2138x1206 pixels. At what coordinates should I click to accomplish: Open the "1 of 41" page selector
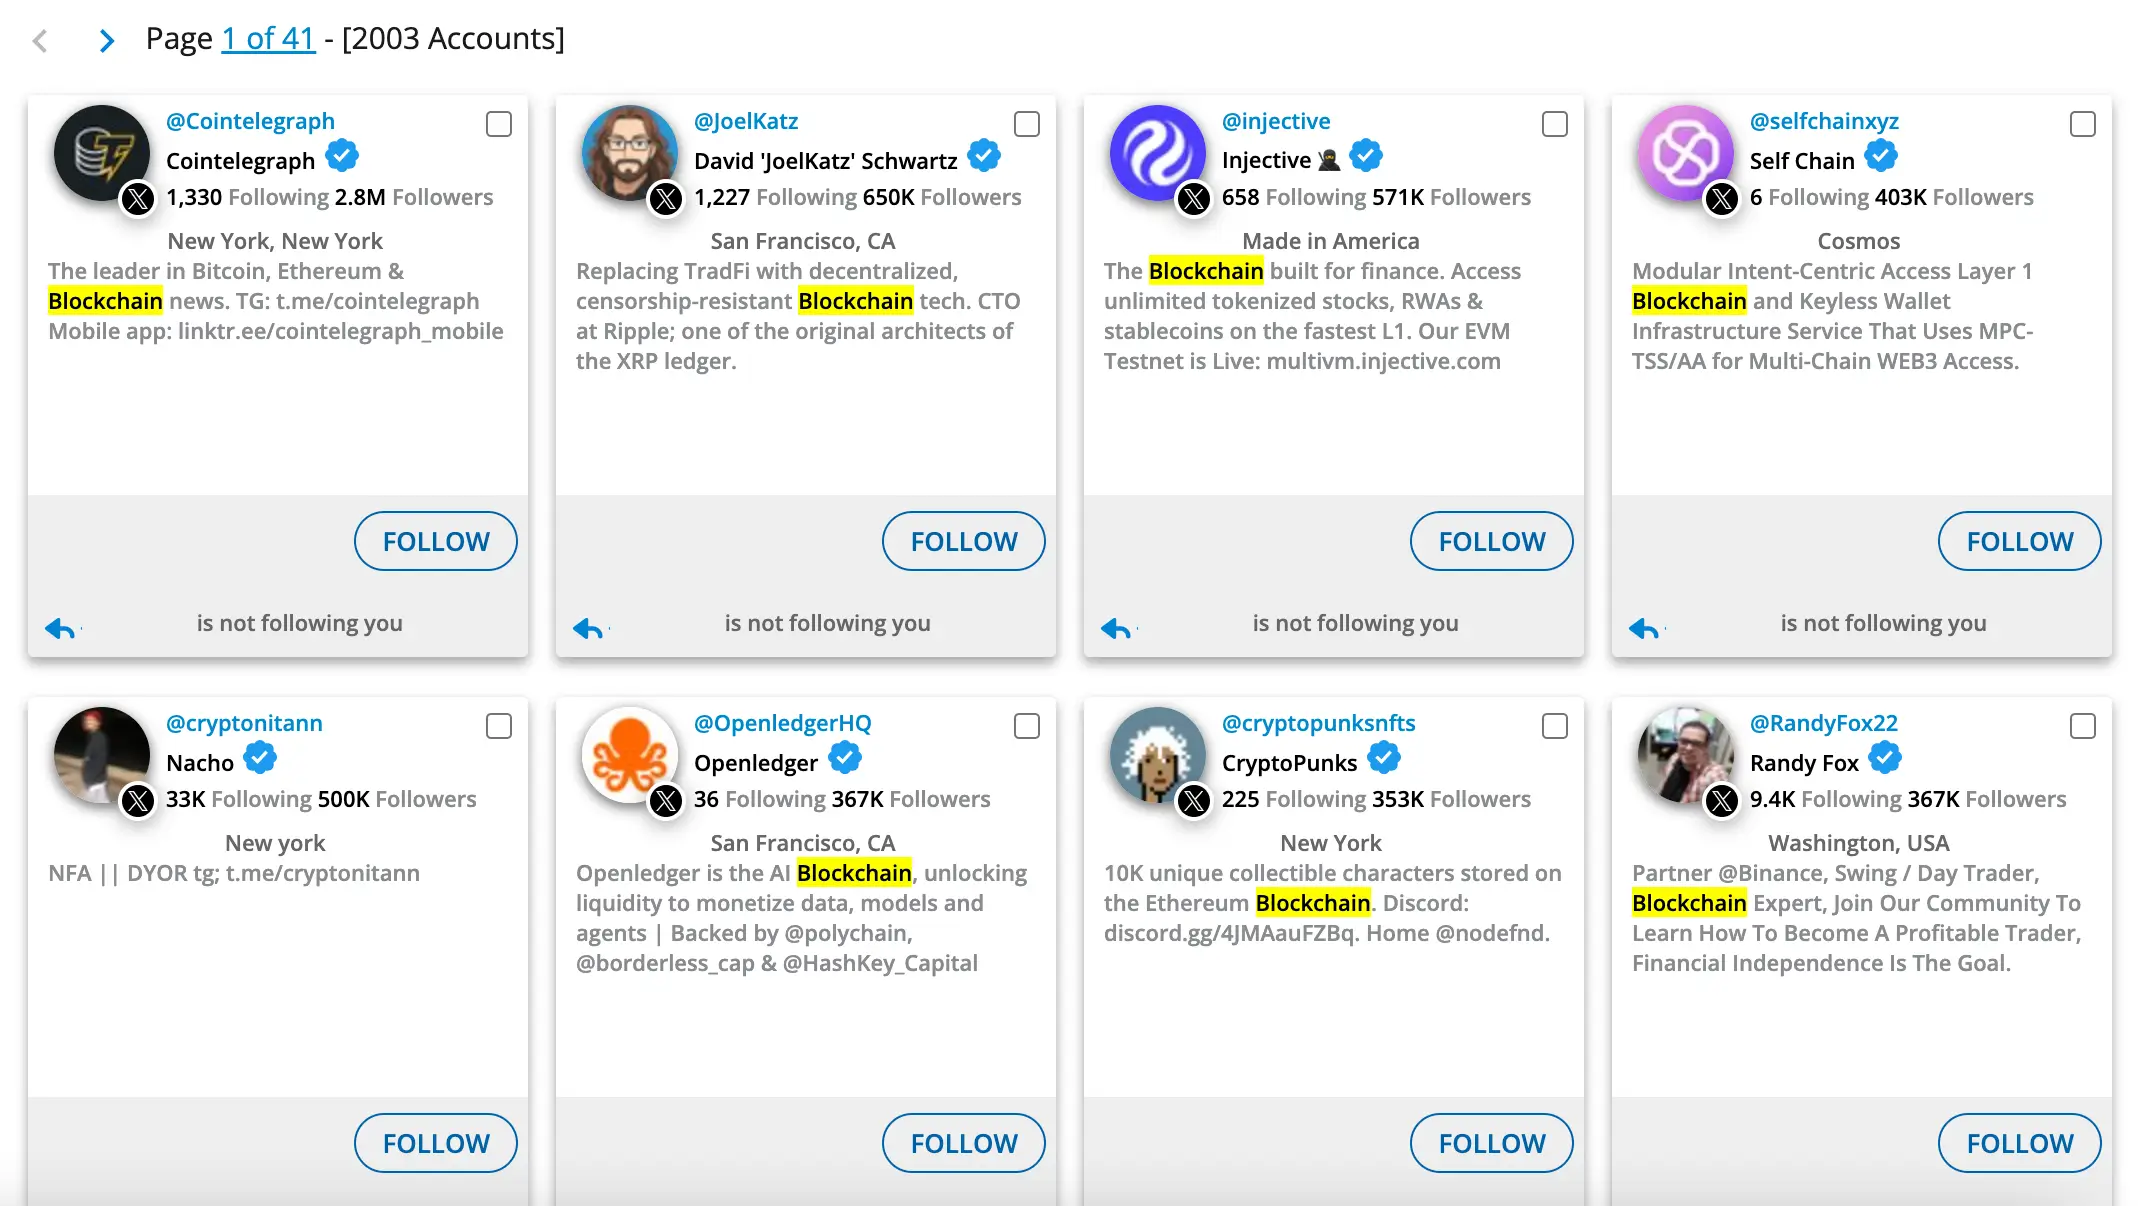[268, 38]
